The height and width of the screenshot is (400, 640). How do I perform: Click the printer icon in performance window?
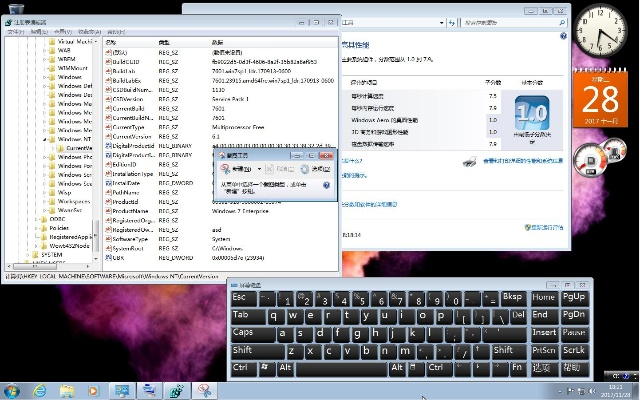coord(470,161)
